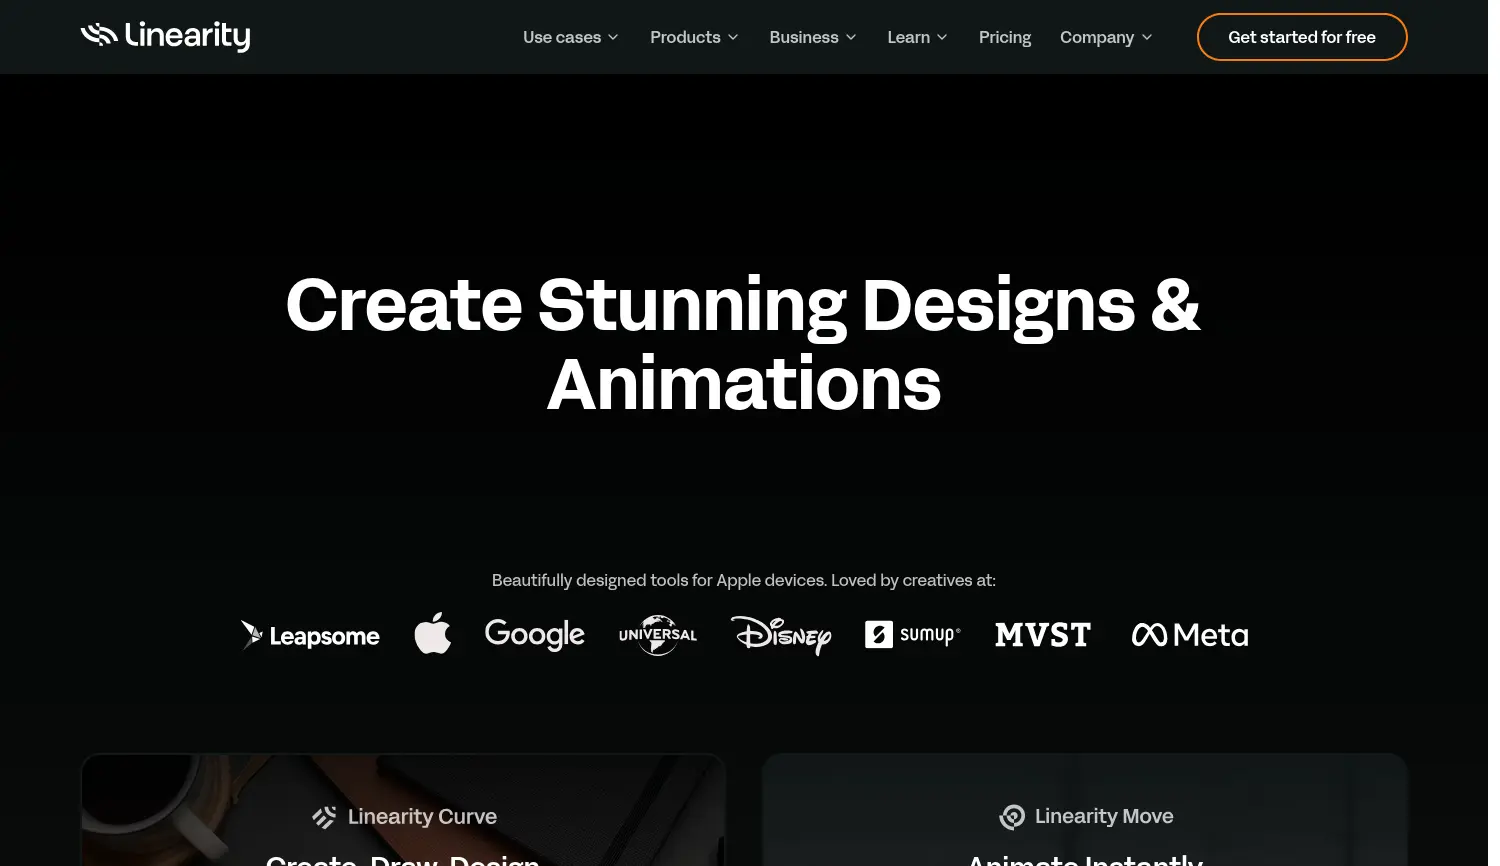
Task: Expand the Business menu chevron
Action: [x=851, y=37]
